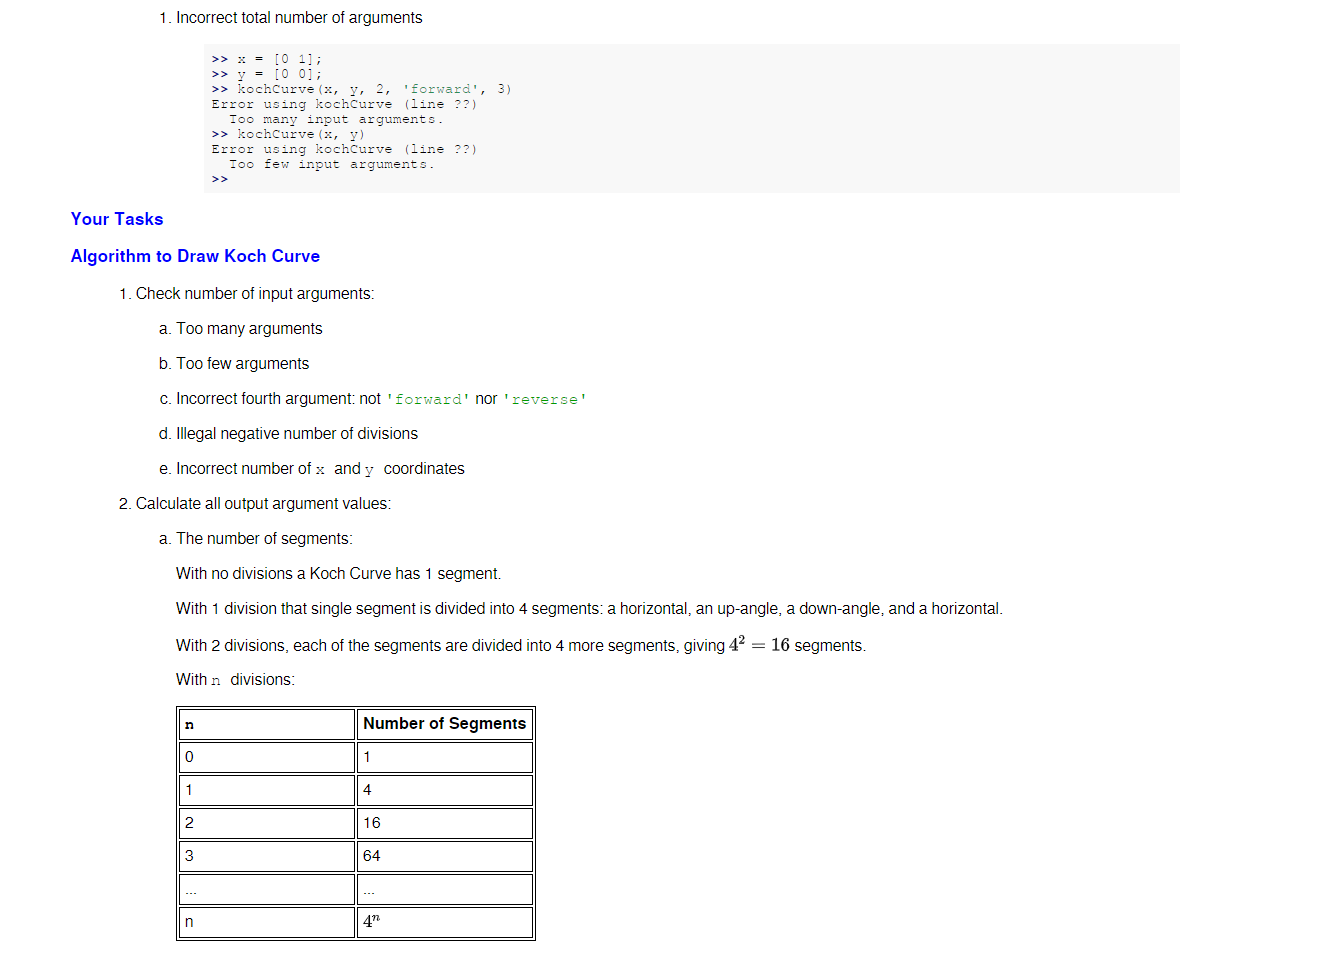Click the last row's 'n' cell in table
This screenshot has width=1326, height=955.
click(267, 922)
